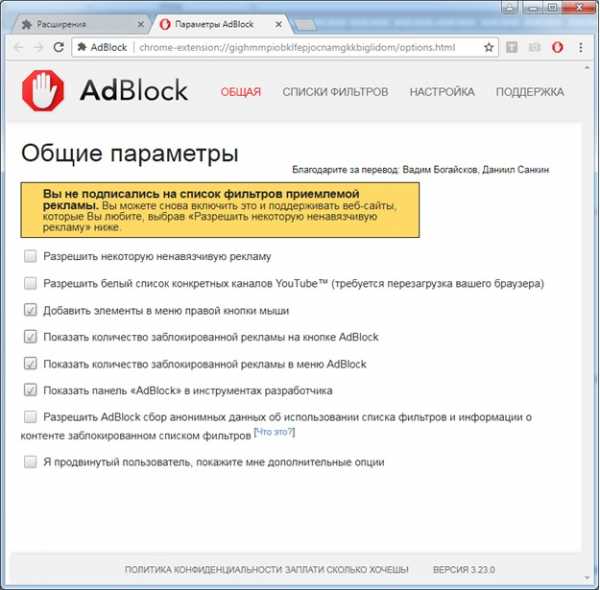Open Chrome's three-dot menu
The image size is (600, 590).
pos(581,47)
